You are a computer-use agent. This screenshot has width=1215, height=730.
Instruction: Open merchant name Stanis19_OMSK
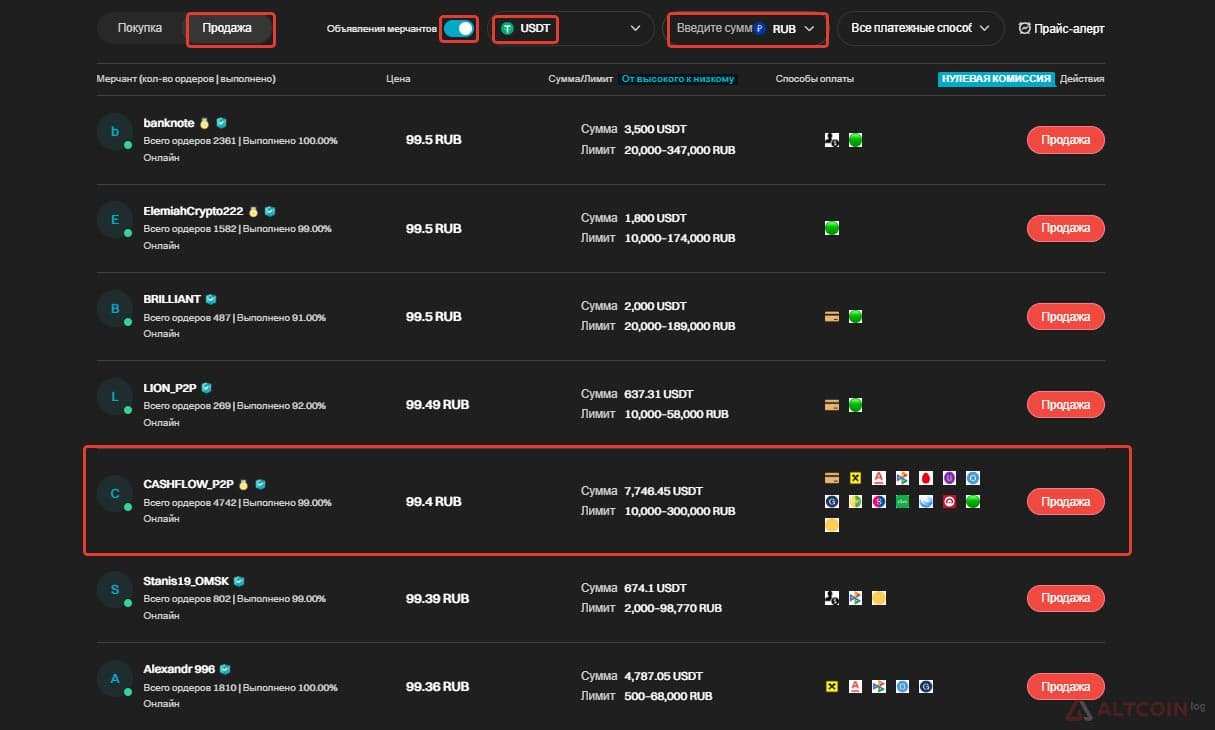[187, 581]
